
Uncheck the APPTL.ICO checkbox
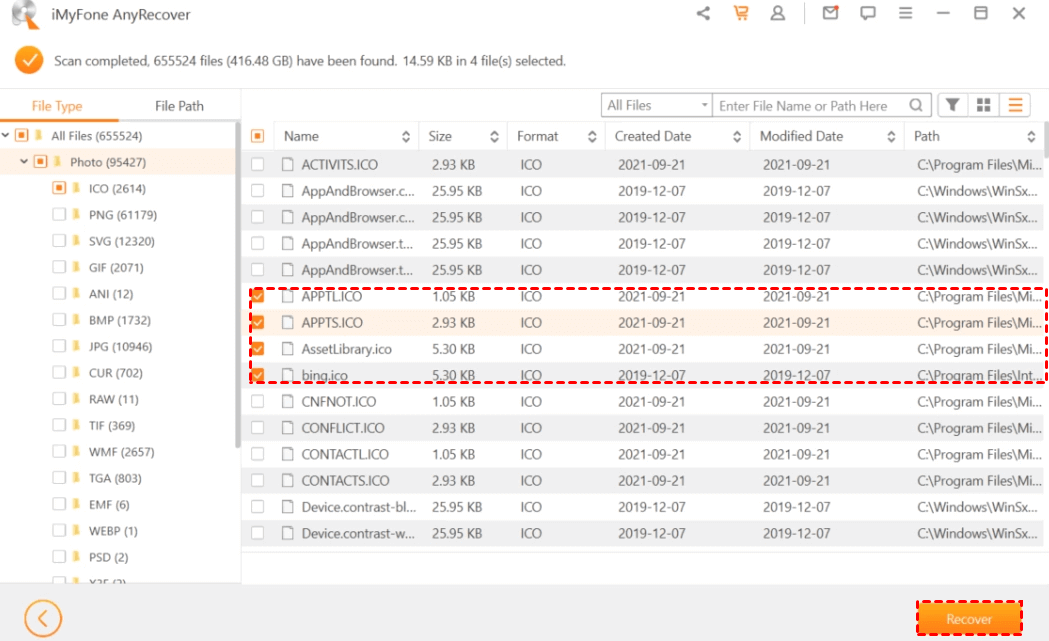coord(258,296)
